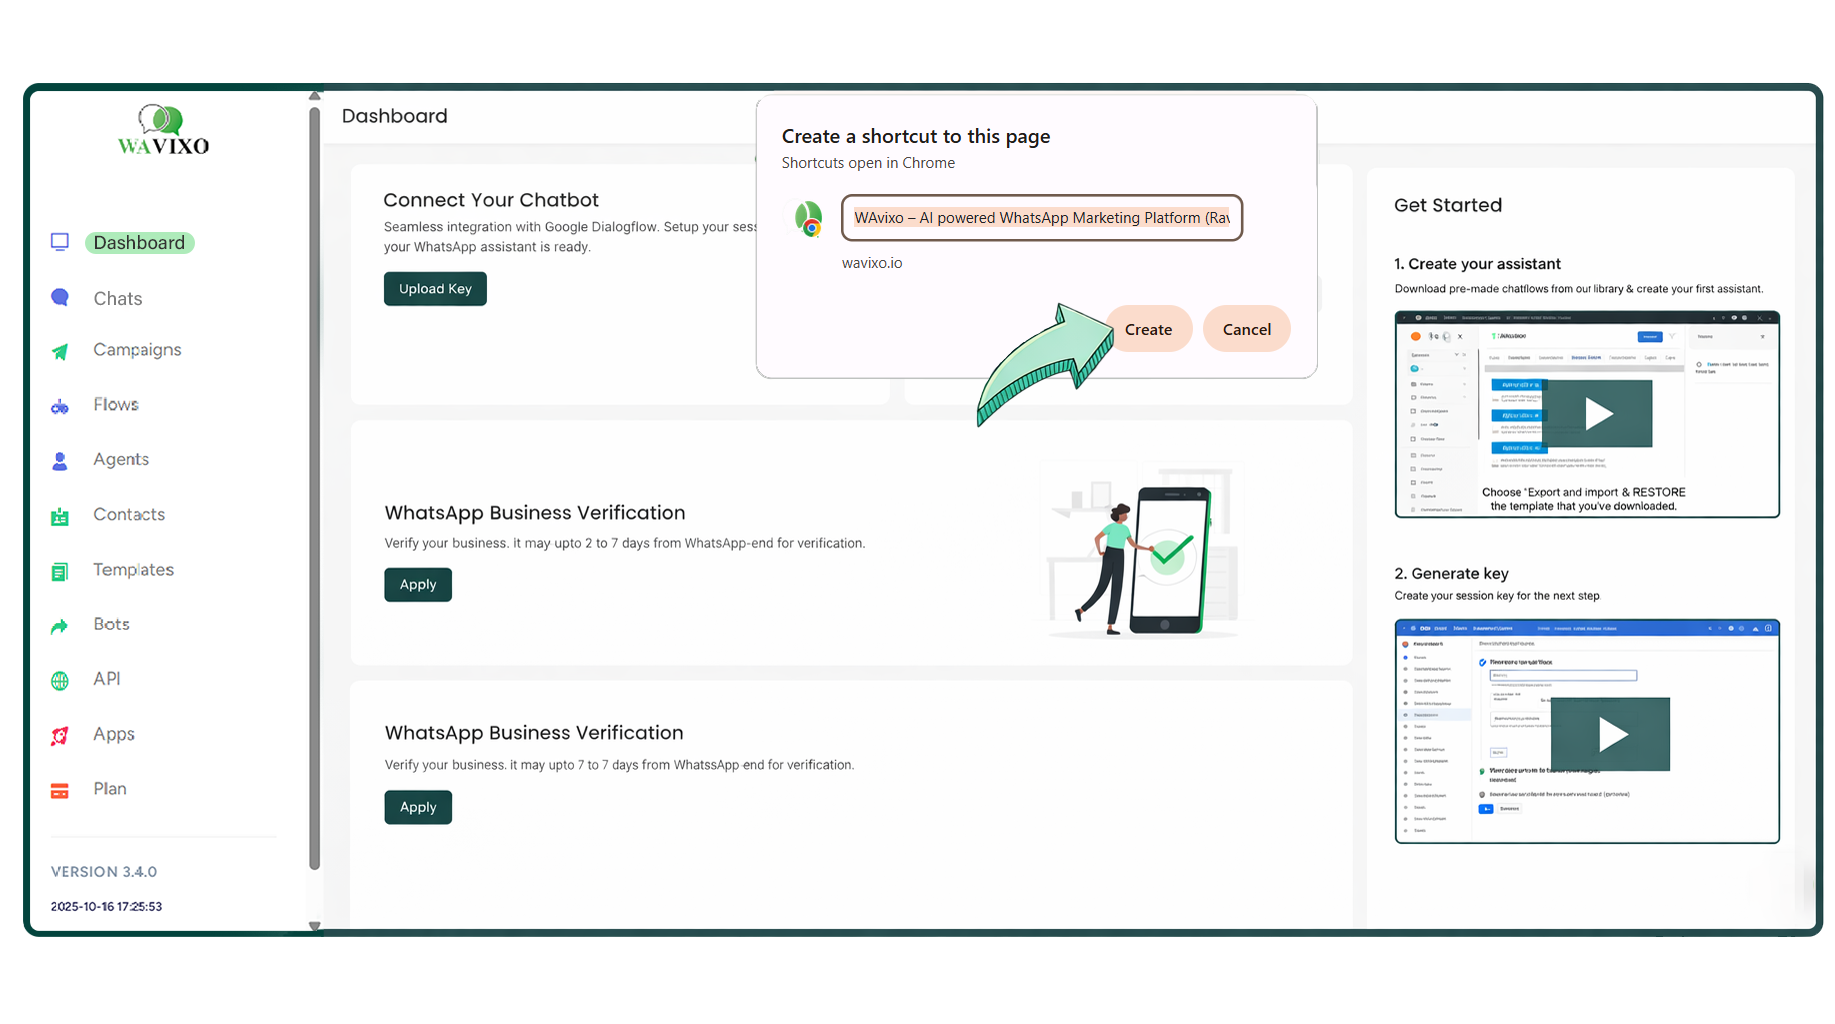Click into the shortcut name text field

point(1041,218)
